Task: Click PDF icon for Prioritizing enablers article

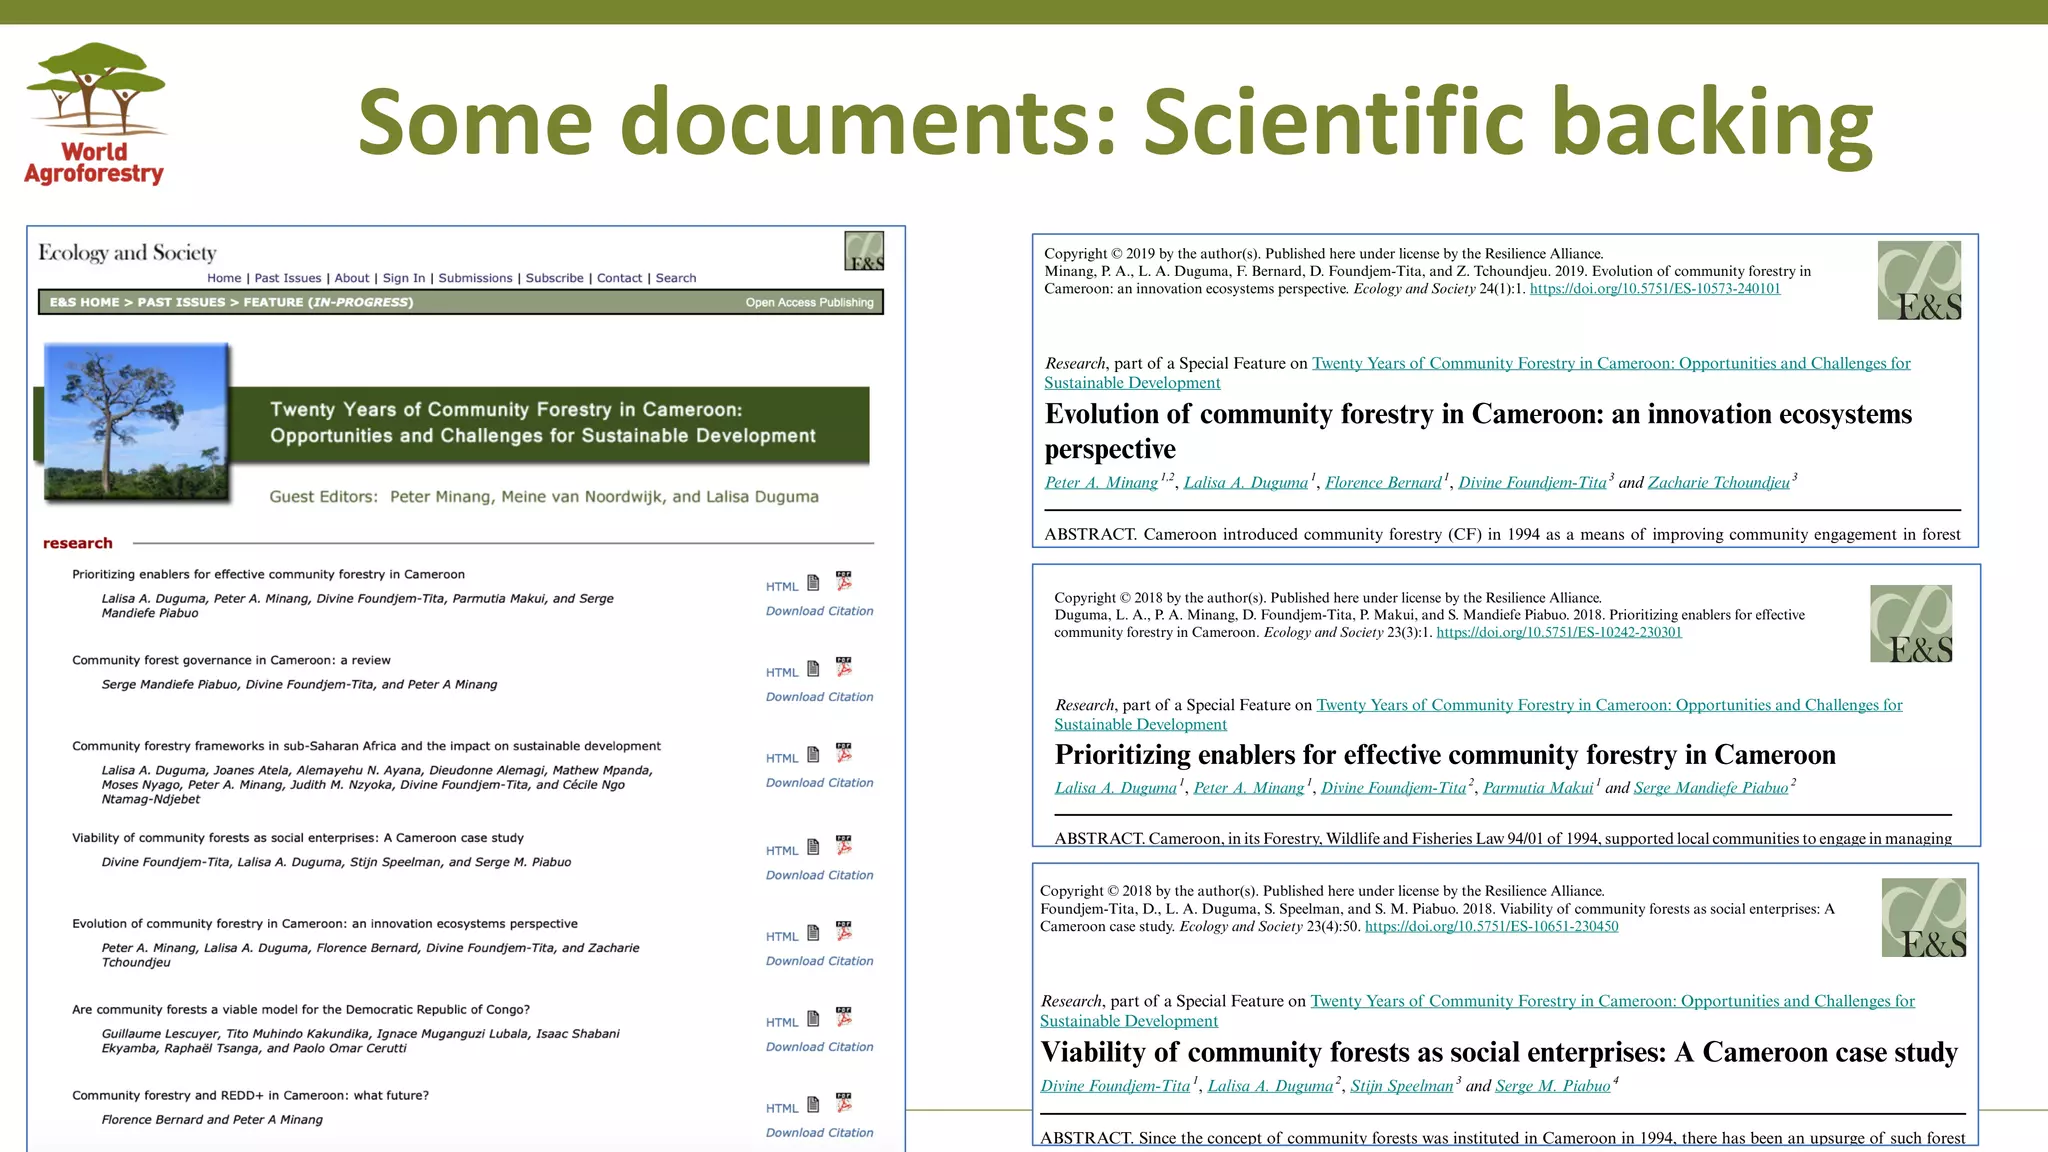Action: [x=844, y=582]
